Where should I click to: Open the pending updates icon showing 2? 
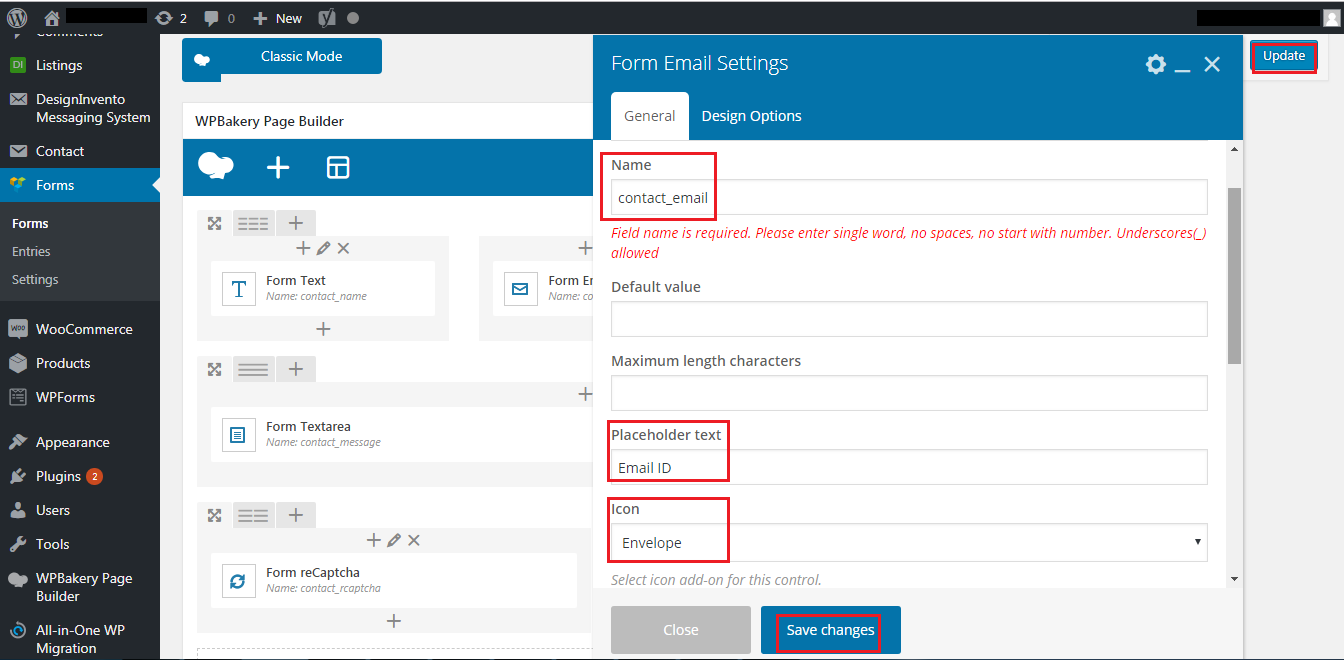pyautogui.click(x=171, y=18)
